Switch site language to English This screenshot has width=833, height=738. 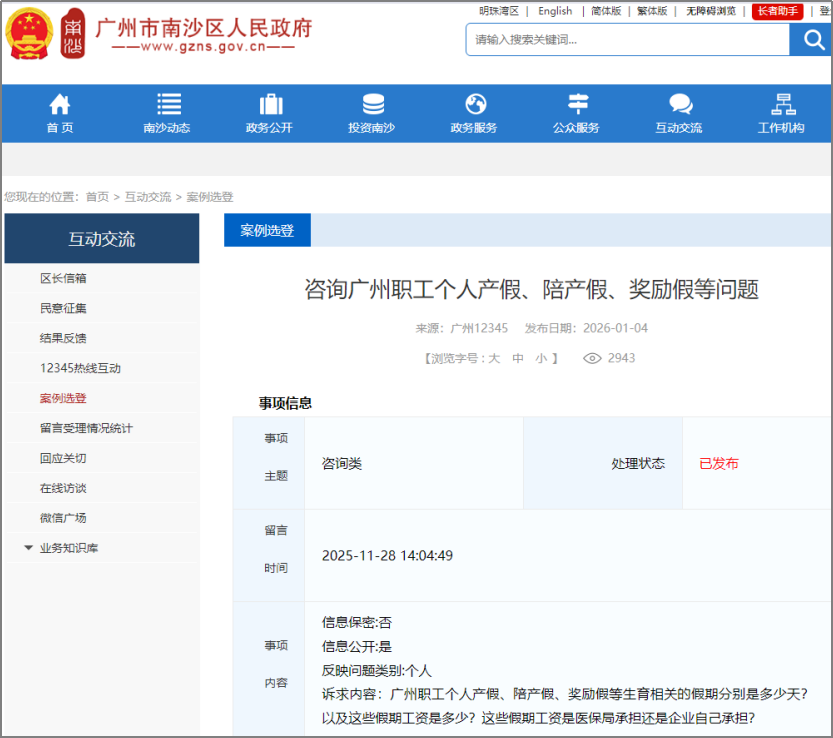[x=555, y=11]
